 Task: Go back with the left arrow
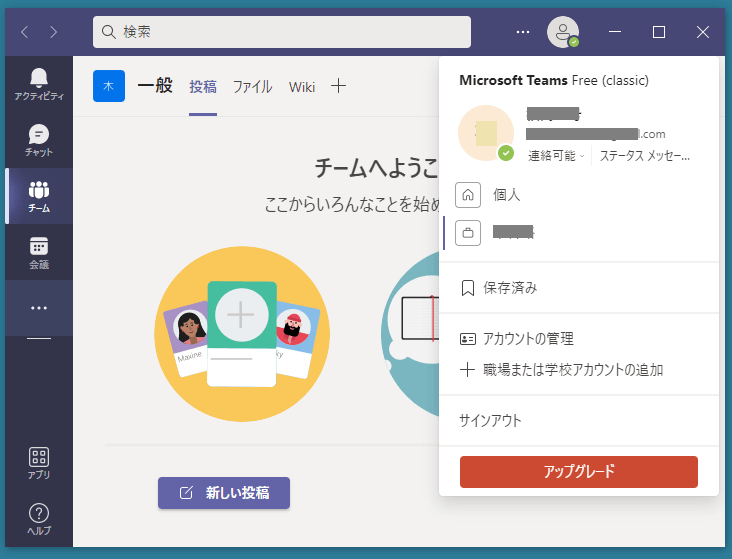(x=25, y=32)
